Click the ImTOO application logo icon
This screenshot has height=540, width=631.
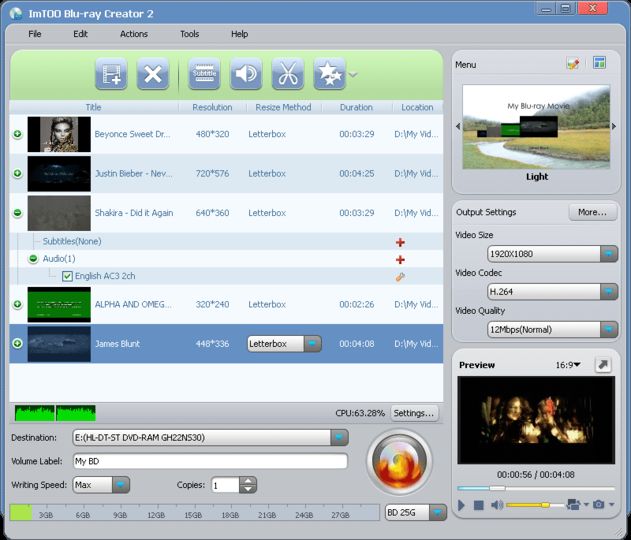click(16, 13)
